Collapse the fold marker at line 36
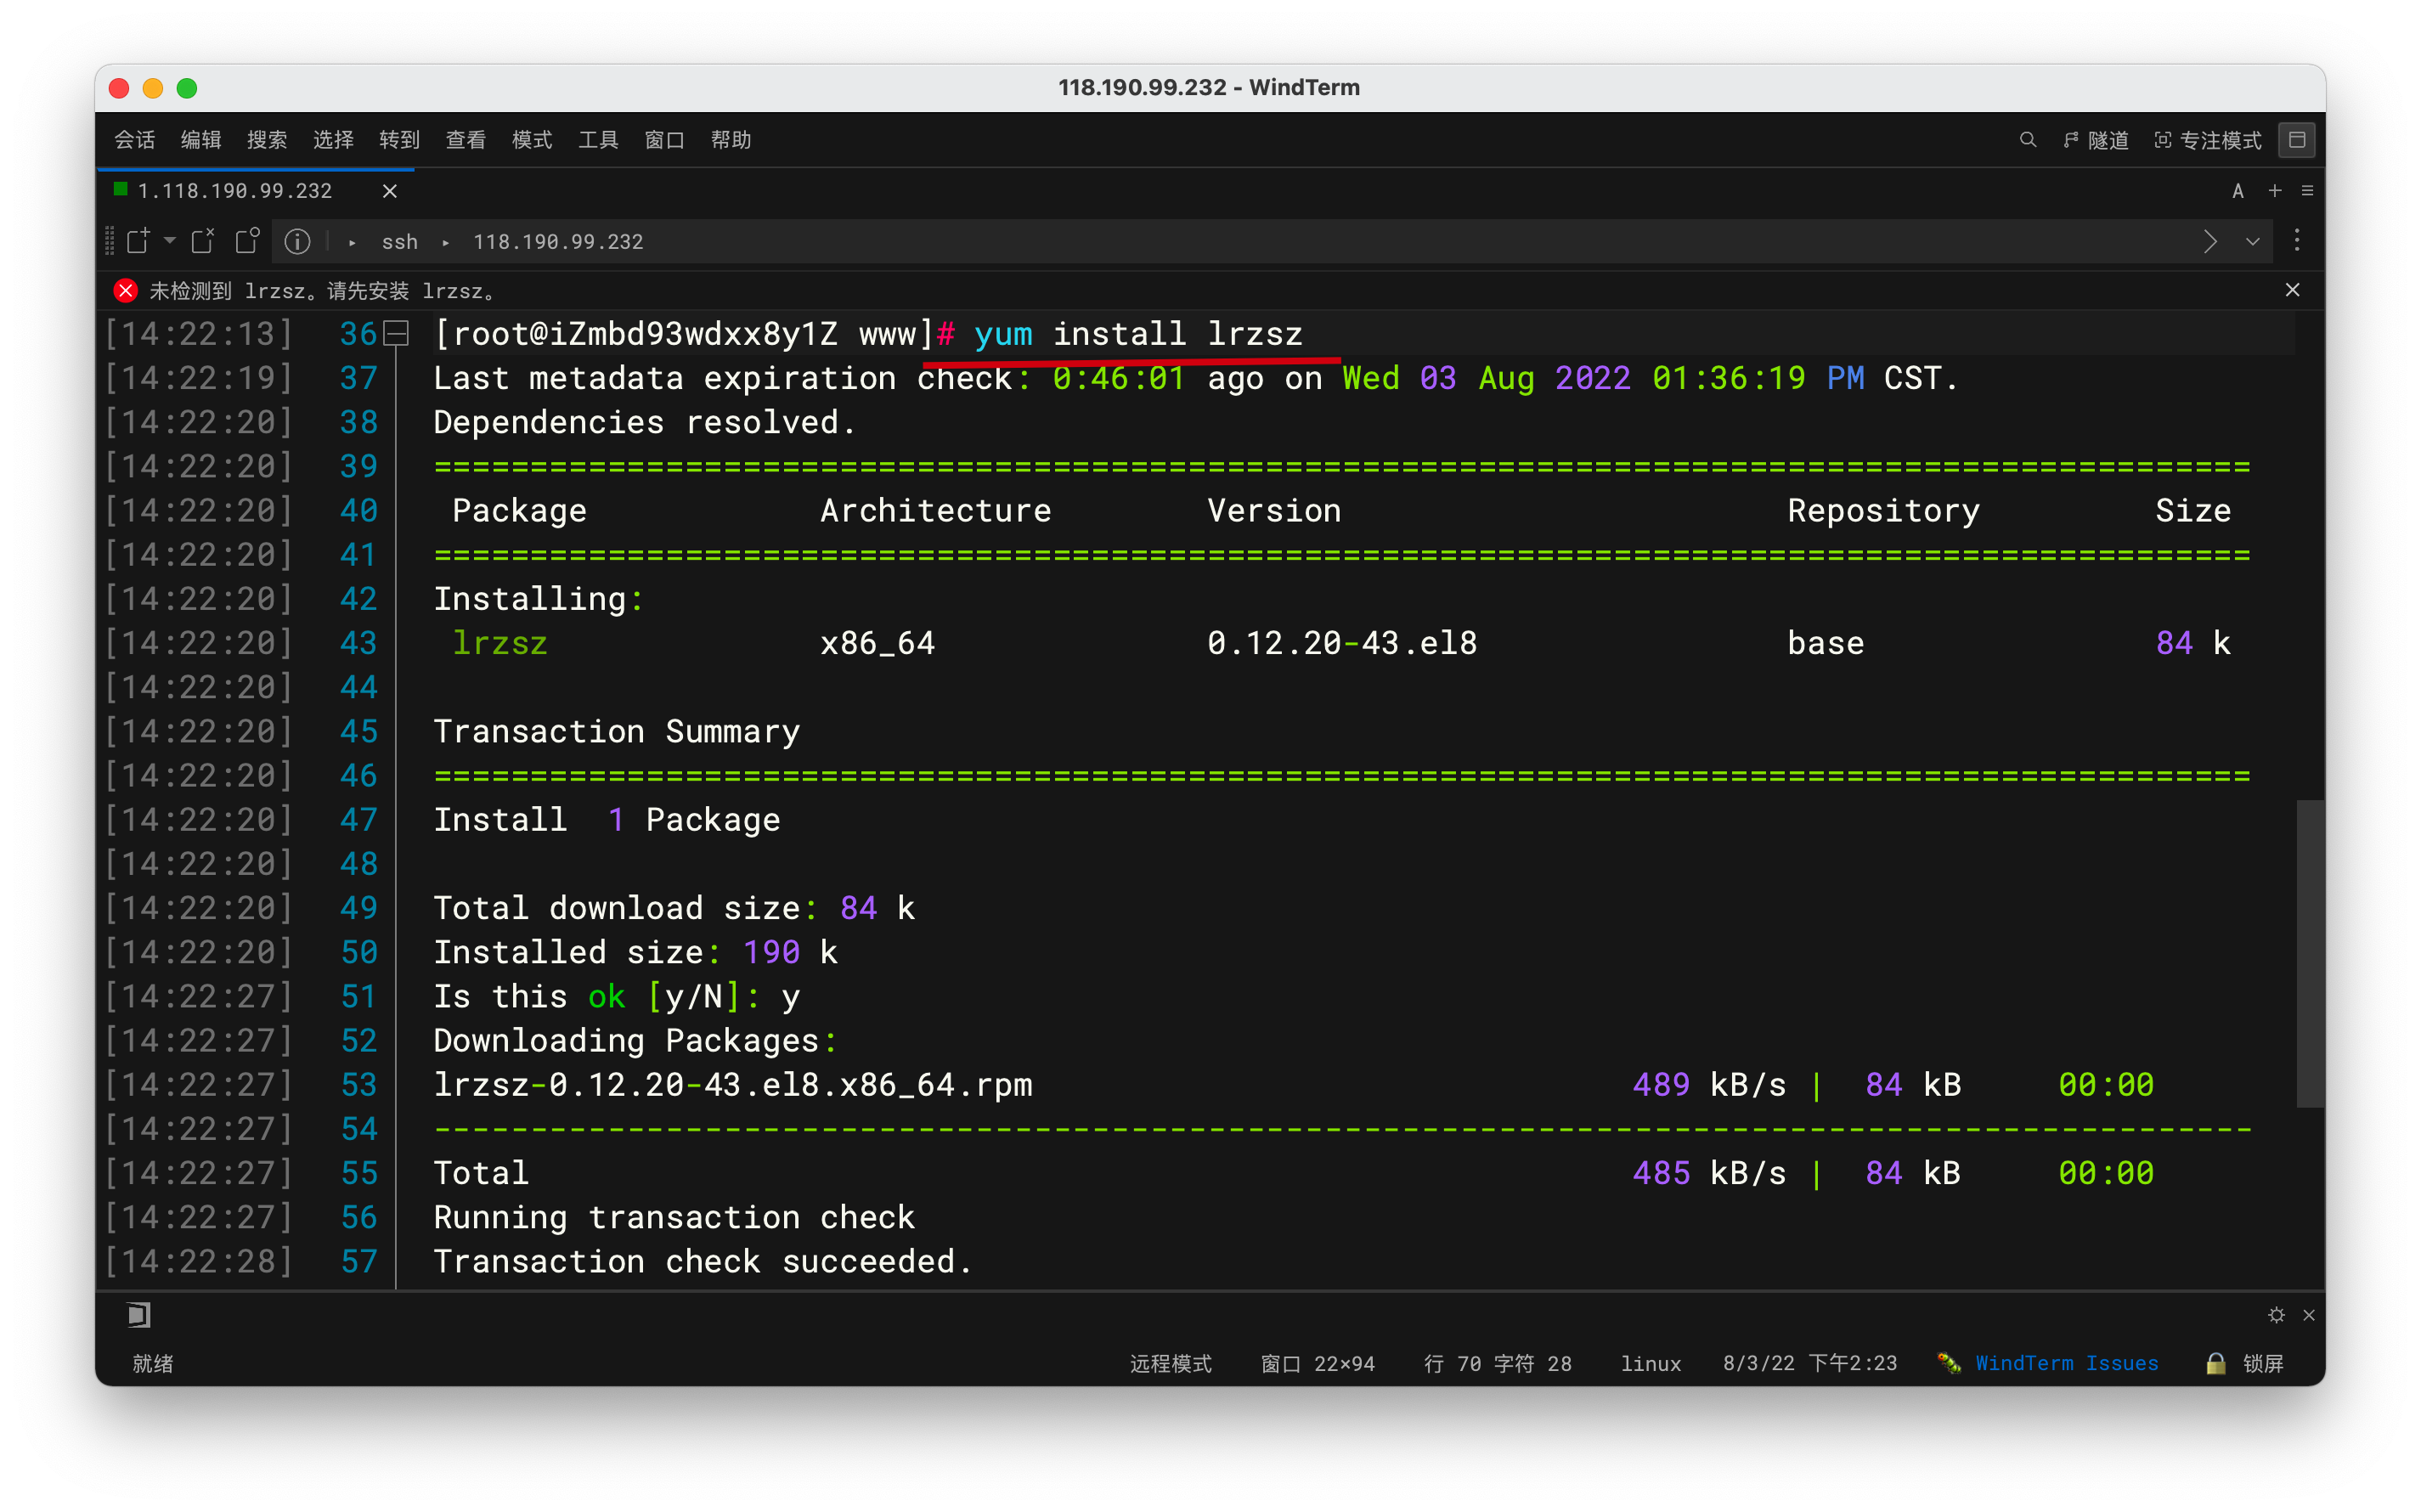 point(397,334)
